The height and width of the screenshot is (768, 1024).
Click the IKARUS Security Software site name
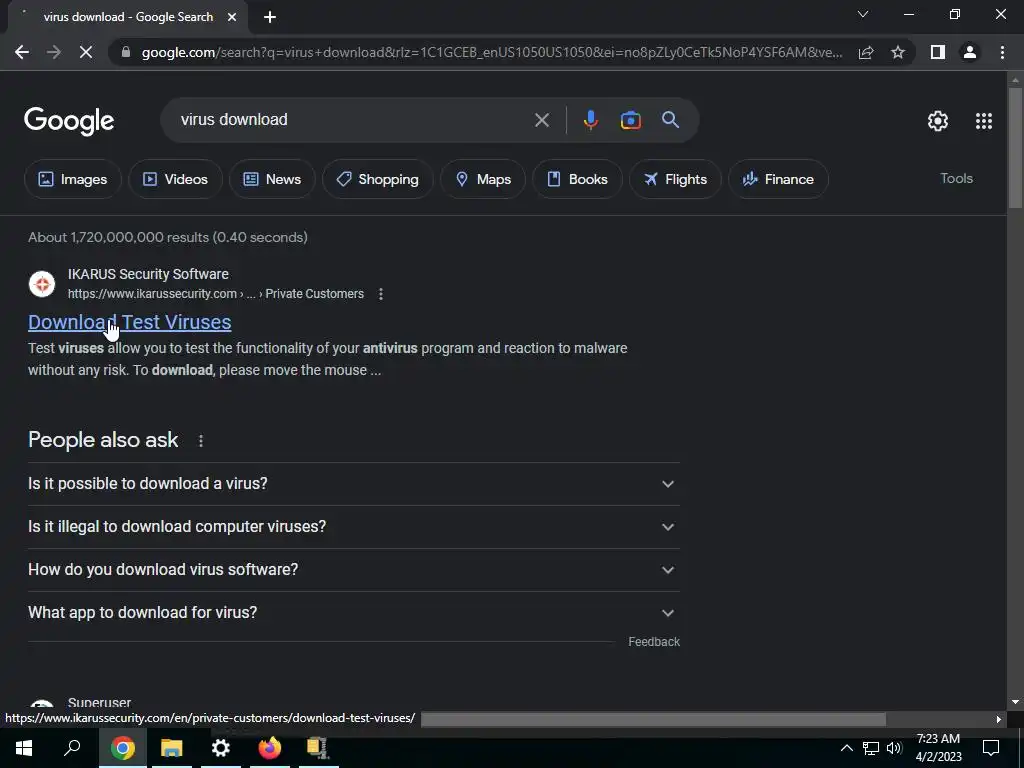click(148, 274)
